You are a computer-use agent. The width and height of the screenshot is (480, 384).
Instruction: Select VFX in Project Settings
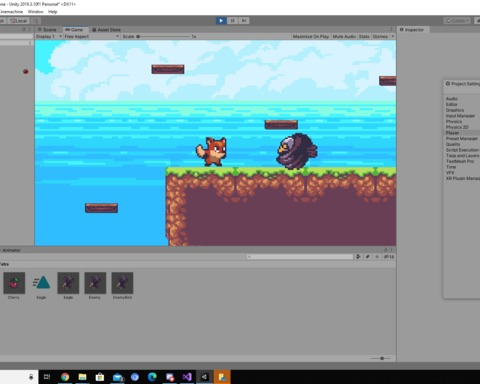[x=450, y=172]
